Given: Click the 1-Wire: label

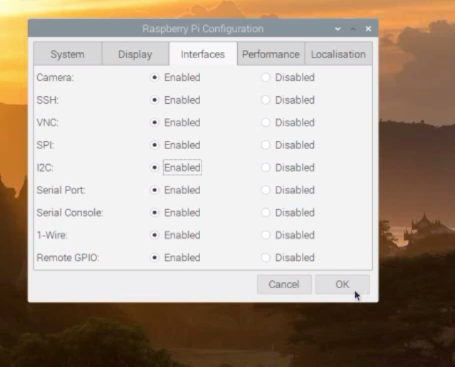Looking at the screenshot, I should (x=52, y=235).
